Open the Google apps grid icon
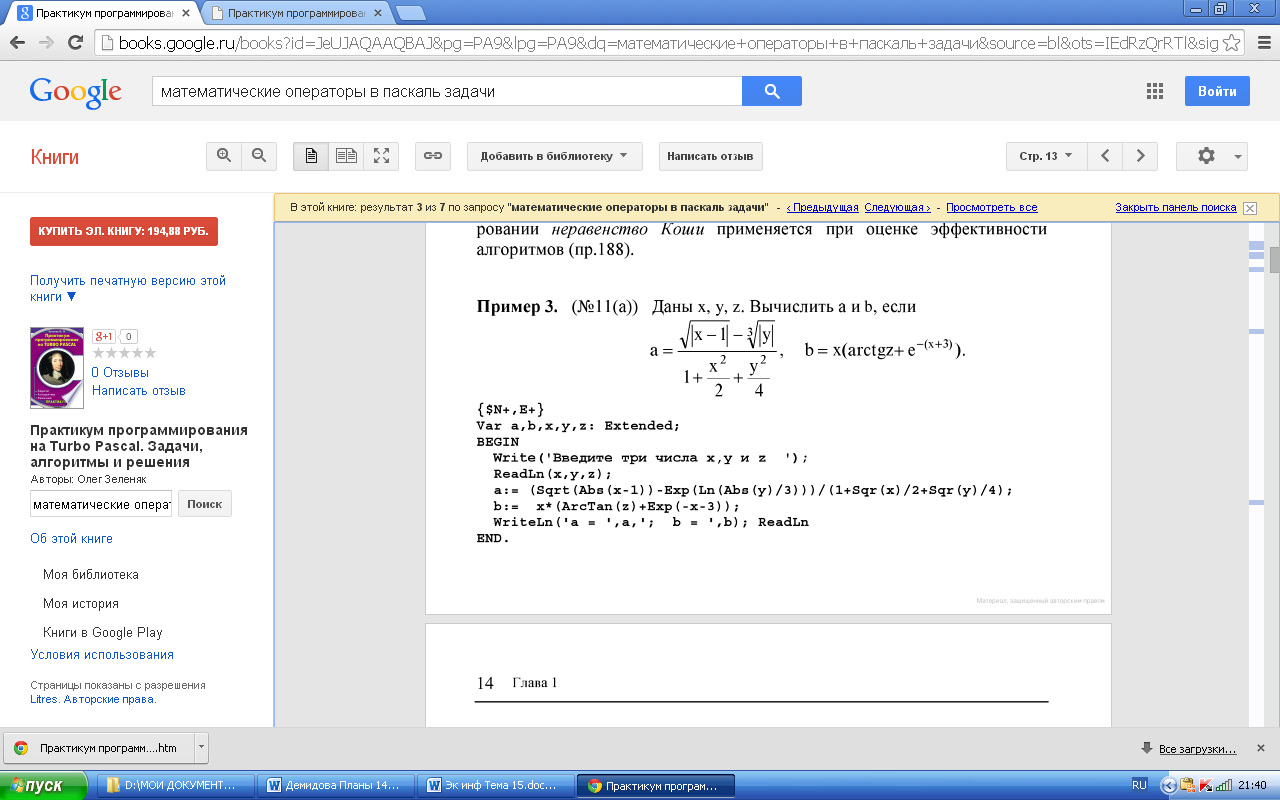The width and height of the screenshot is (1280, 800). (1155, 90)
